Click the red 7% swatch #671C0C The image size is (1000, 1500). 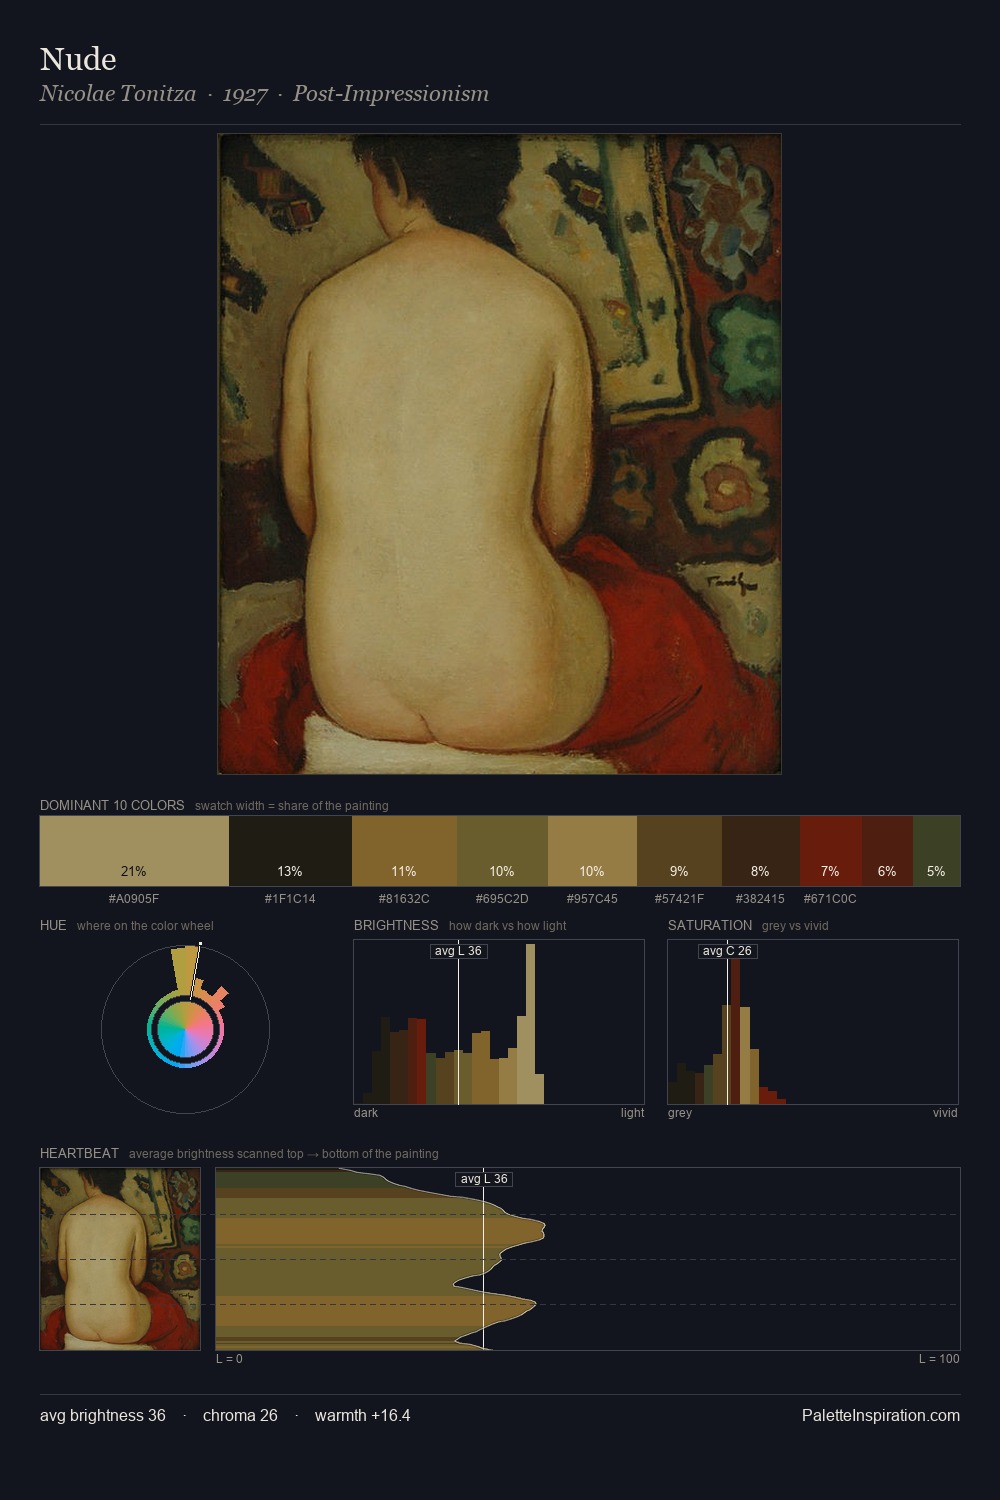click(831, 851)
